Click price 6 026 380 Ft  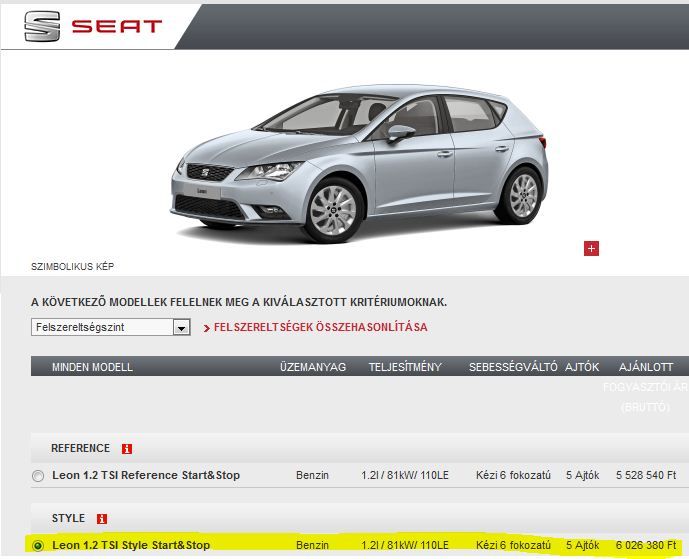point(646,545)
